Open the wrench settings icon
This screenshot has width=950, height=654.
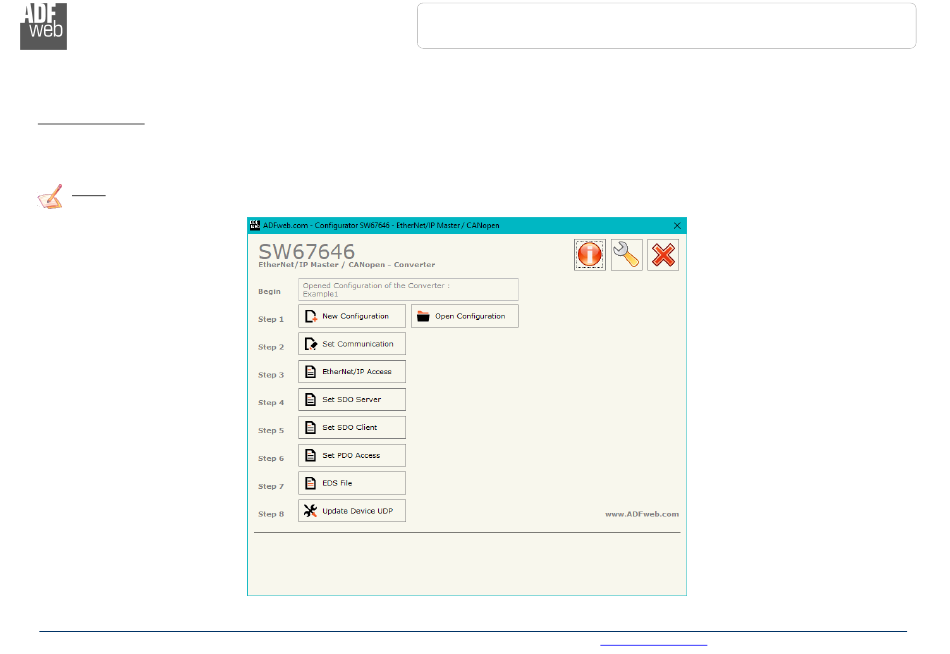(x=626, y=255)
